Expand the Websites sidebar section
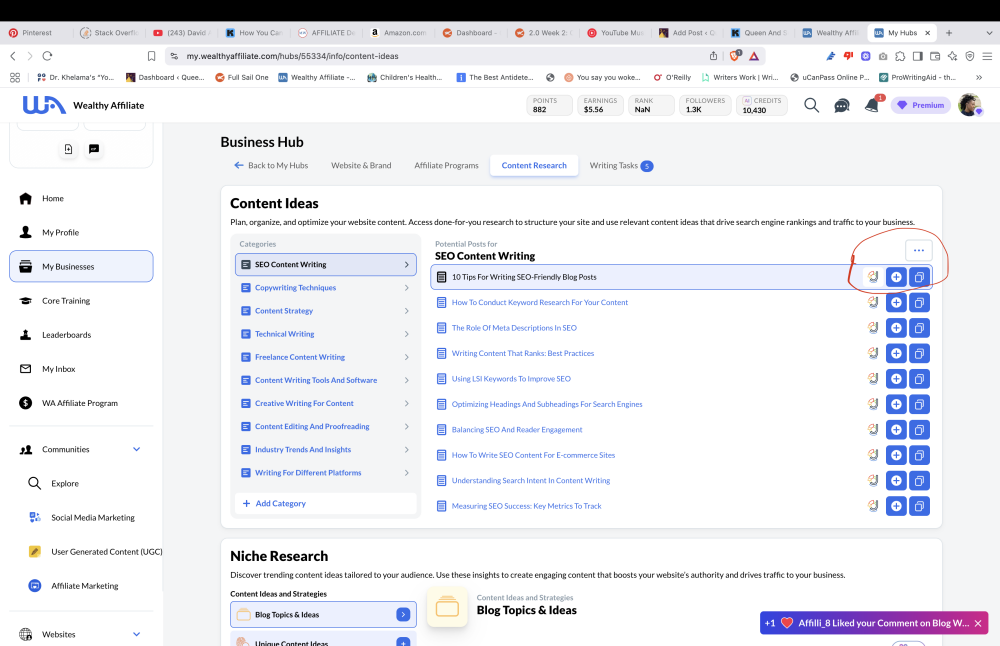The image size is (1000, 646). point(136,635)
